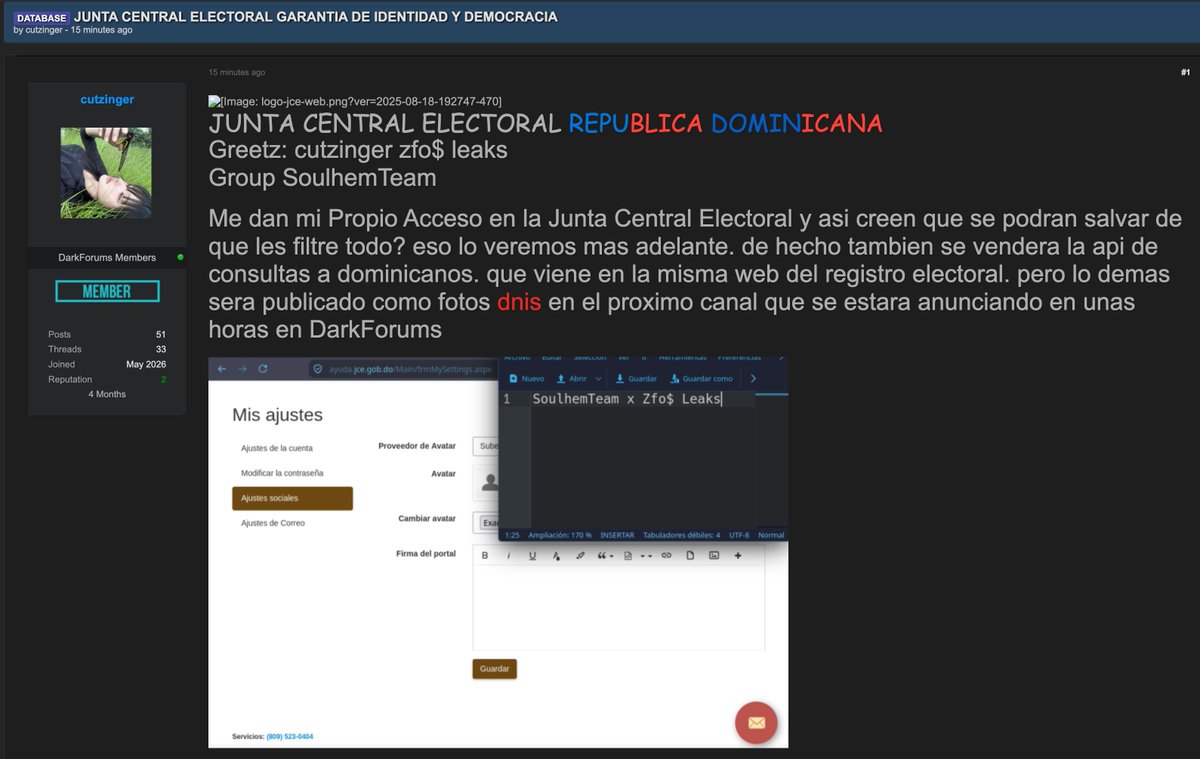Open the cutzinger username link in the sidebar
Image resolution: width=1200 pixels, height=759 pixels.
107,99
